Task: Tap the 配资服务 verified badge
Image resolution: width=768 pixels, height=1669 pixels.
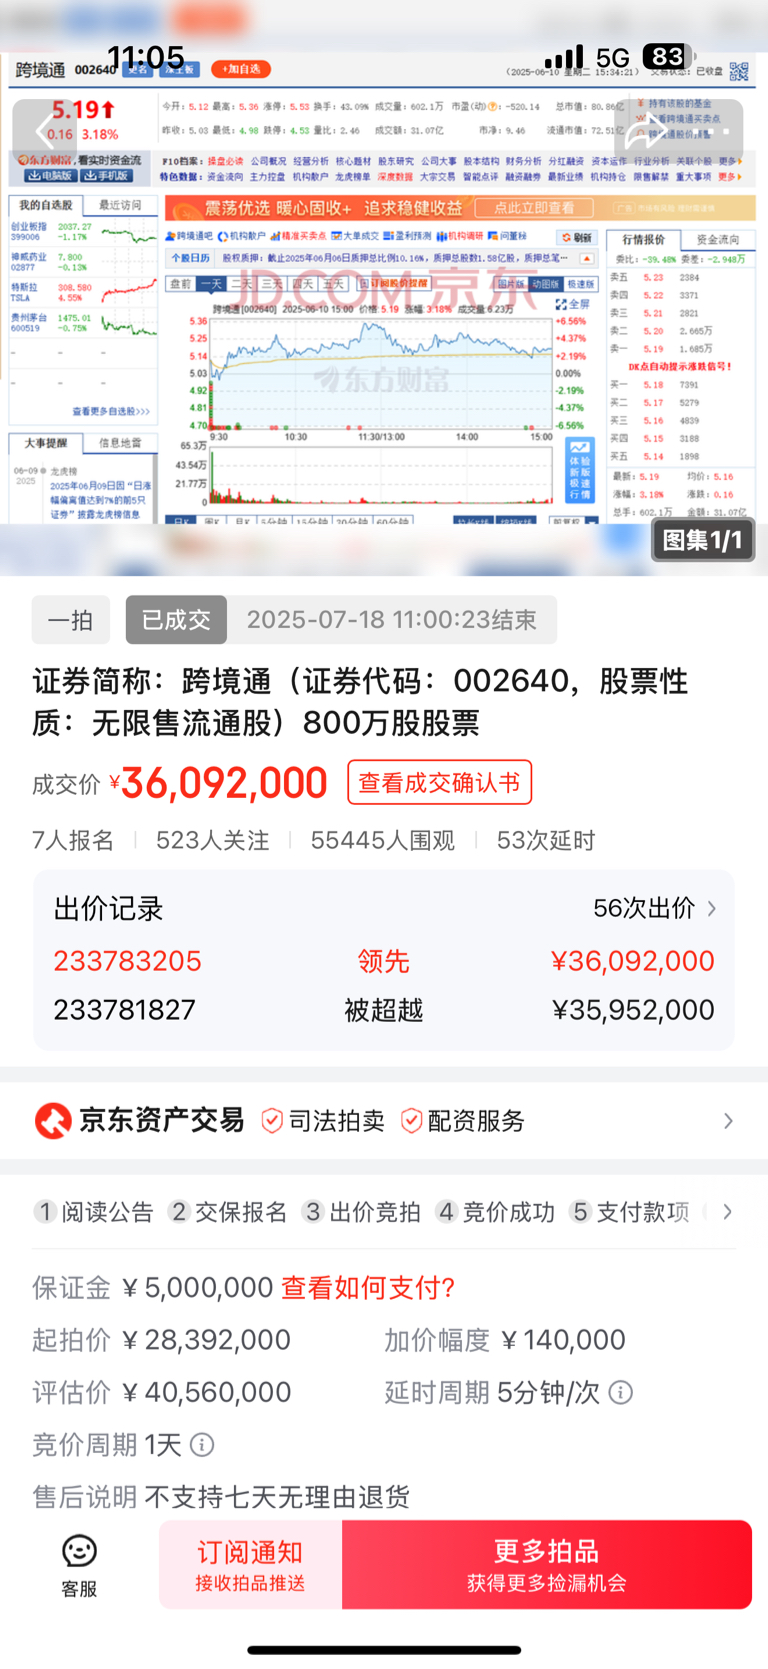Action: point(463,1121)
